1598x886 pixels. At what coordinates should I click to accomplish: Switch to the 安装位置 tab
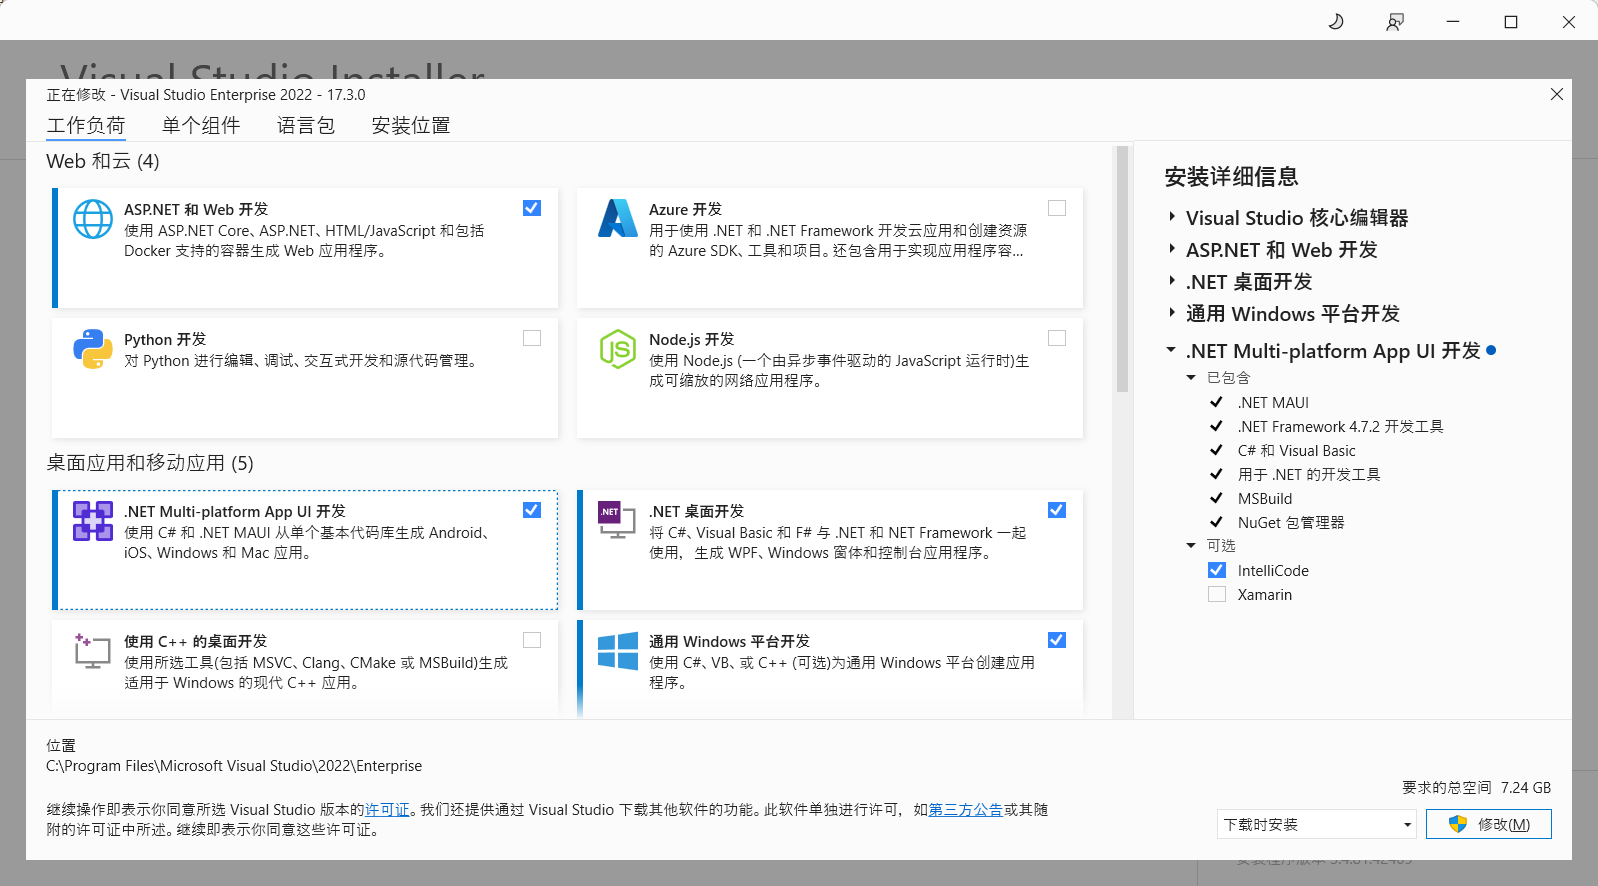coord(411,125)
